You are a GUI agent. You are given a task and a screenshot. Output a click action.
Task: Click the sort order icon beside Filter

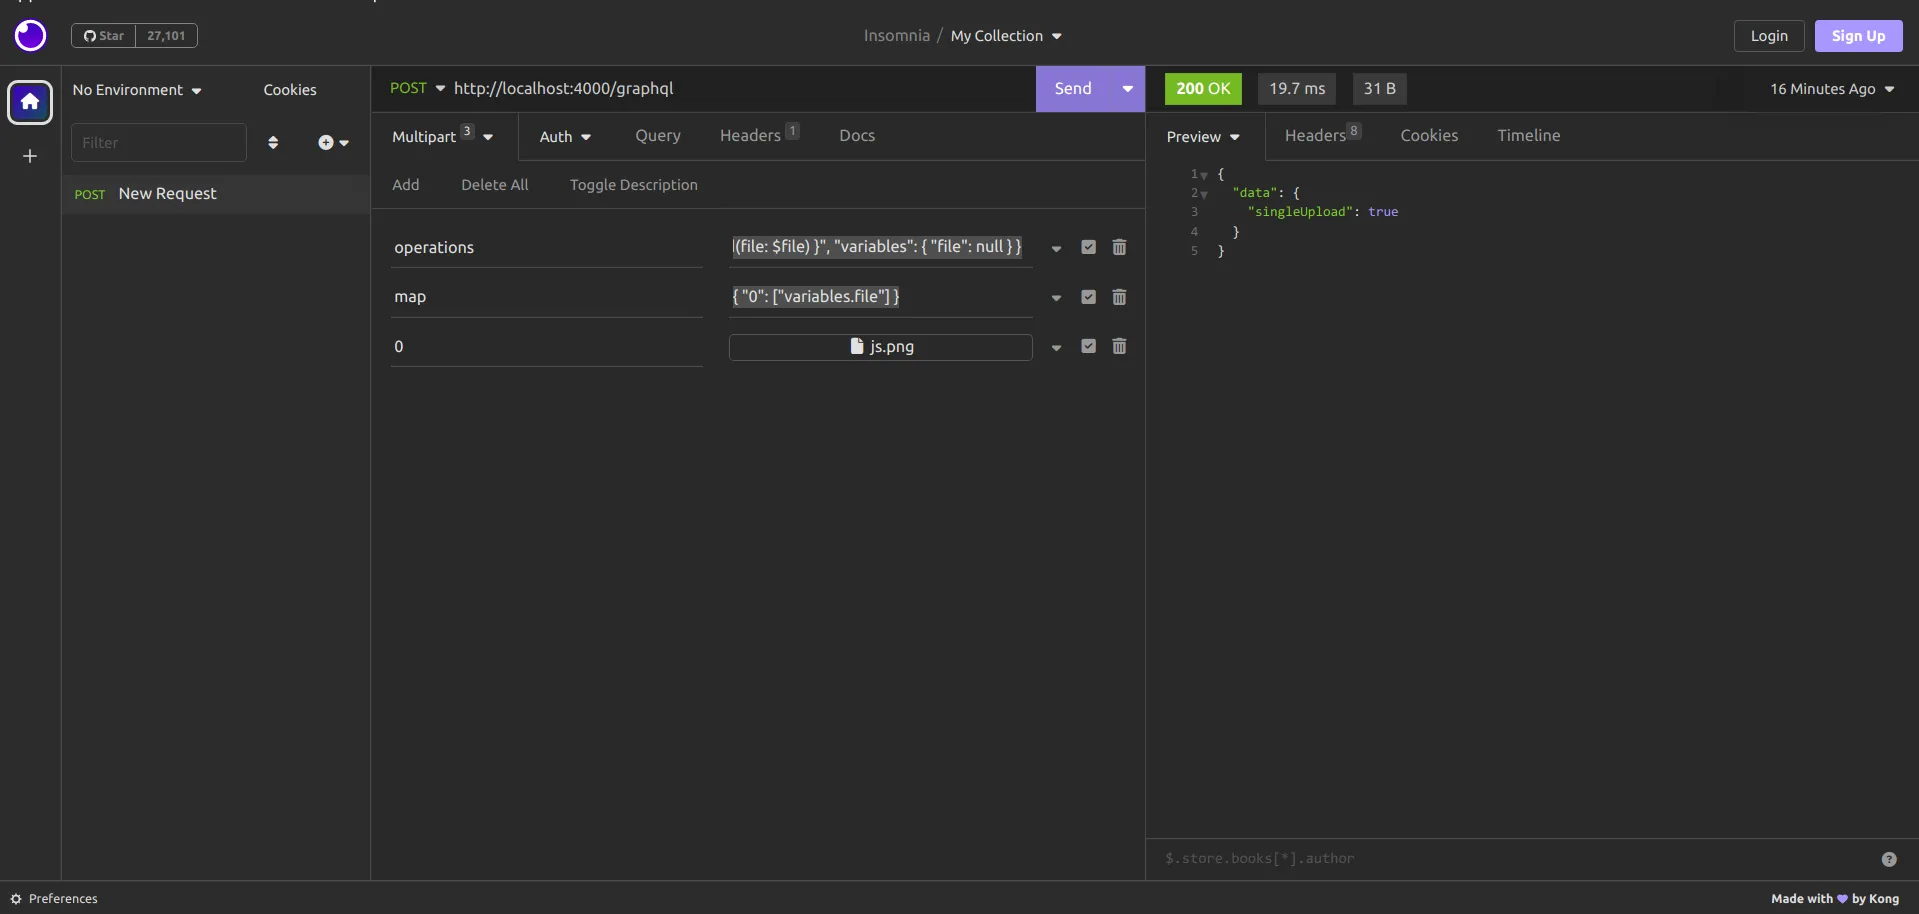click(x=273, y=143)
